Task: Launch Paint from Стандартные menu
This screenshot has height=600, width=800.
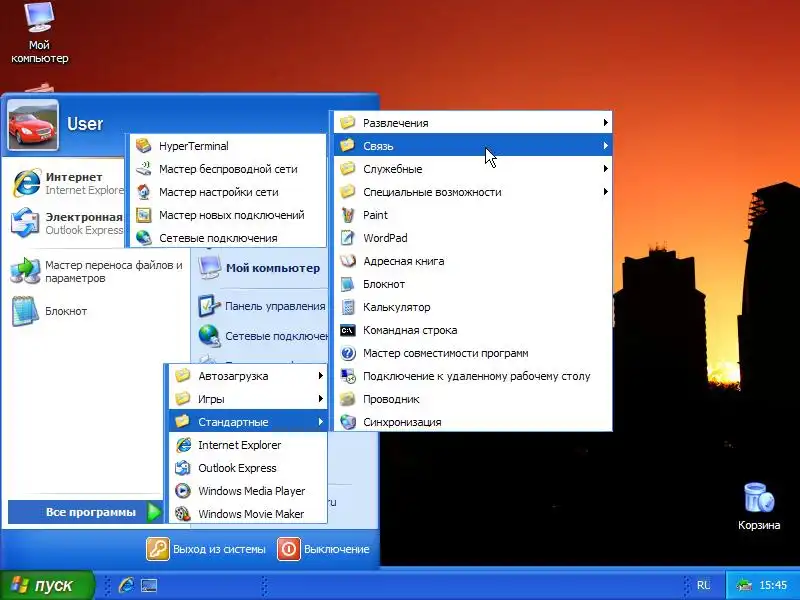Action: tap(473, 215)
